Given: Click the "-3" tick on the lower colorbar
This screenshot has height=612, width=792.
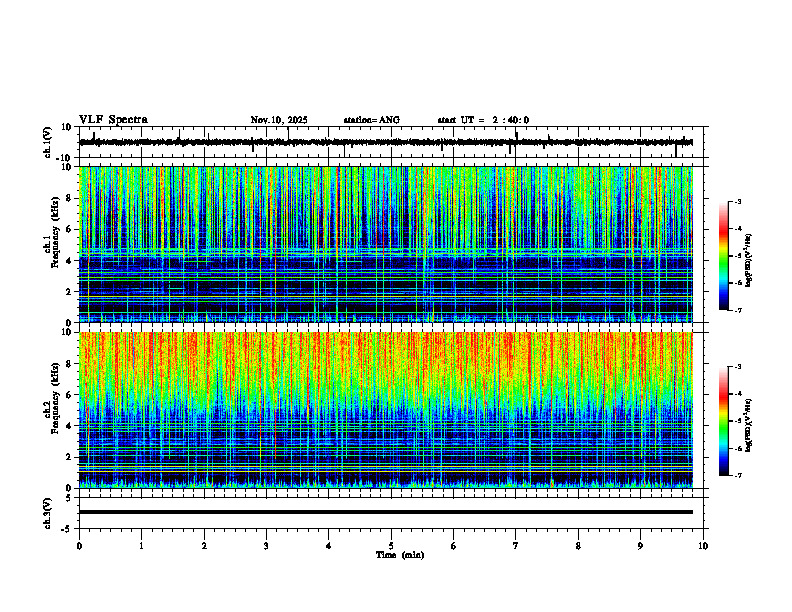Looking at the screenshot, I should [737, 367].
